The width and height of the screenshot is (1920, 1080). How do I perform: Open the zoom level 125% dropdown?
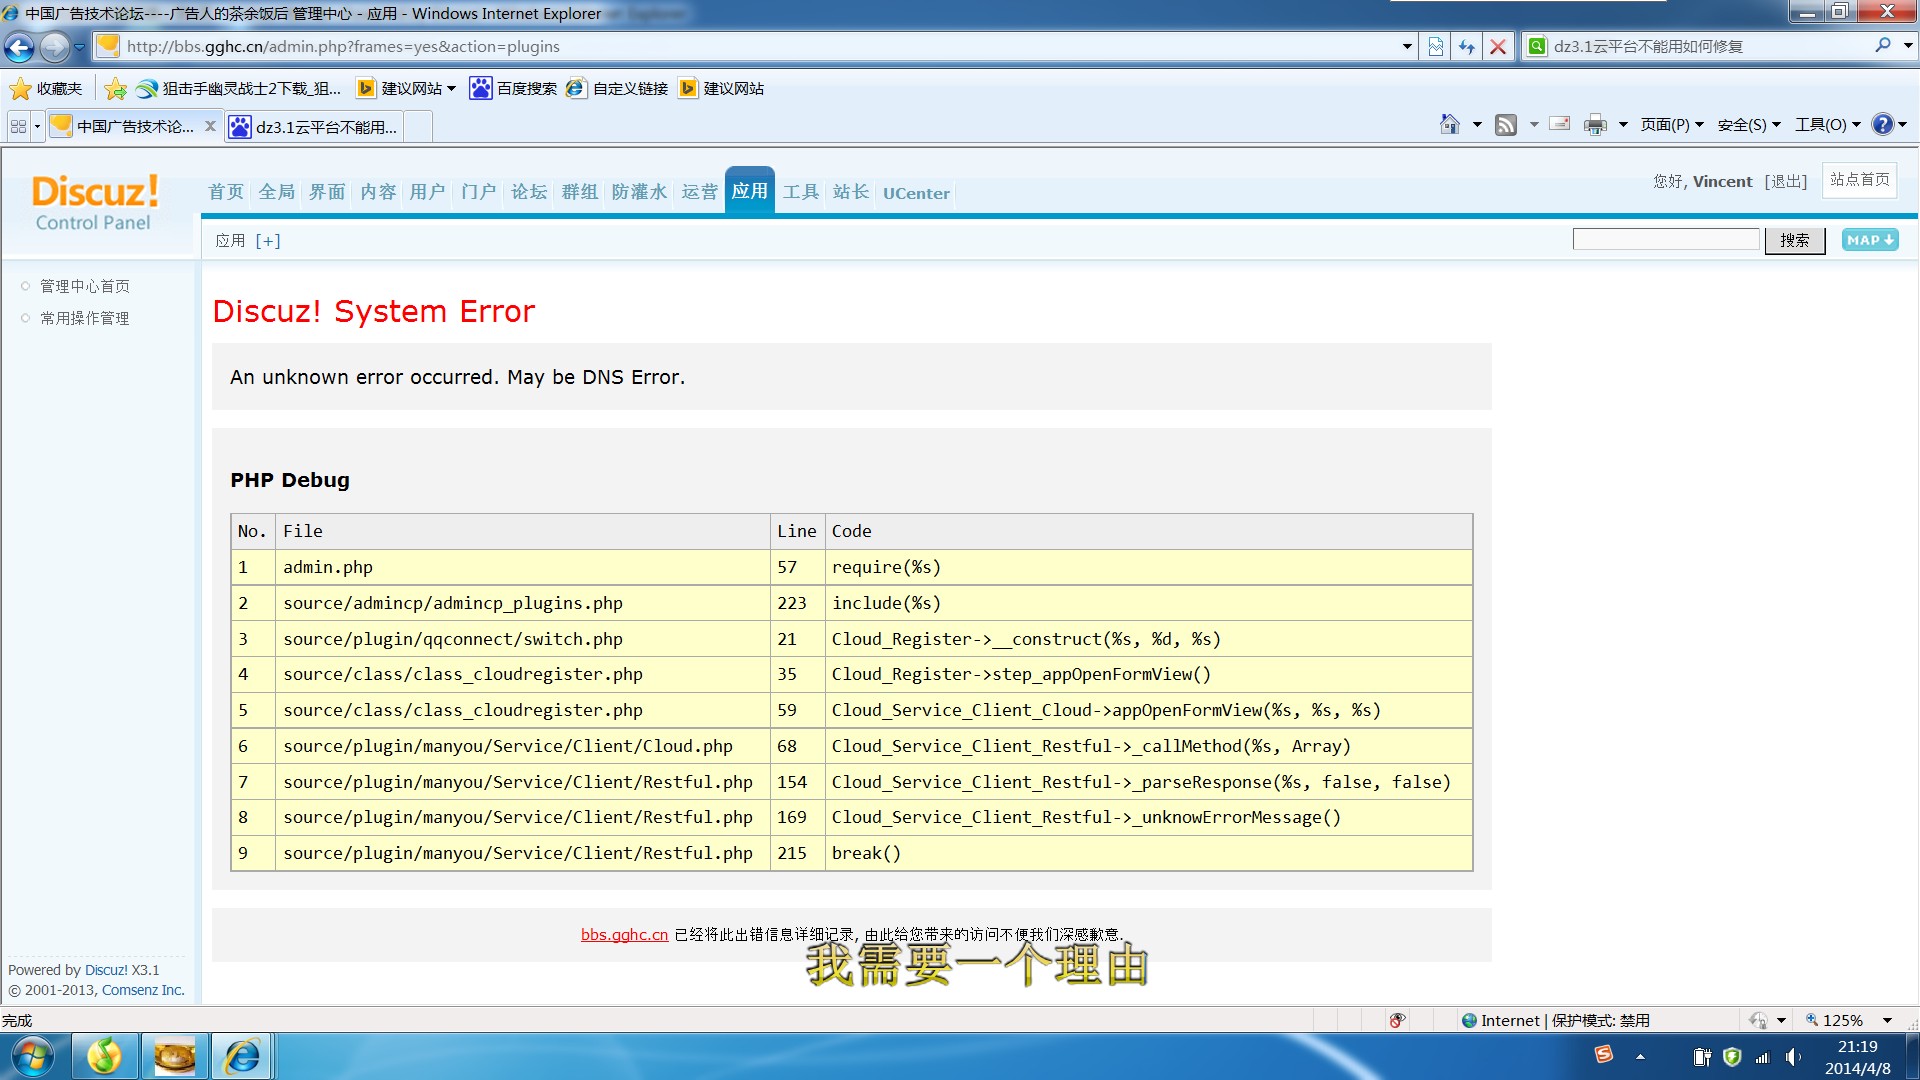coord(1888,1021)
